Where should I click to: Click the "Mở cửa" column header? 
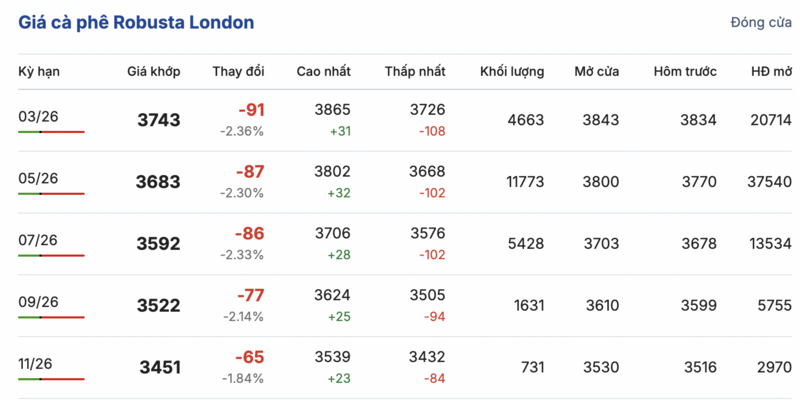point(596,71)
